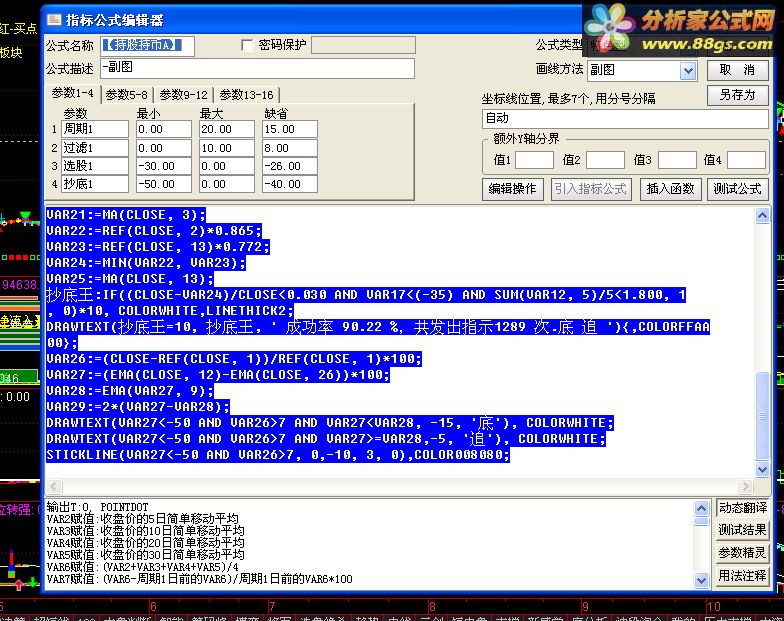Screen dimensions: 784x621
Task: Toggle the 密码保护 checkbox
Action: pyautogui.click(x=247, y=46)
